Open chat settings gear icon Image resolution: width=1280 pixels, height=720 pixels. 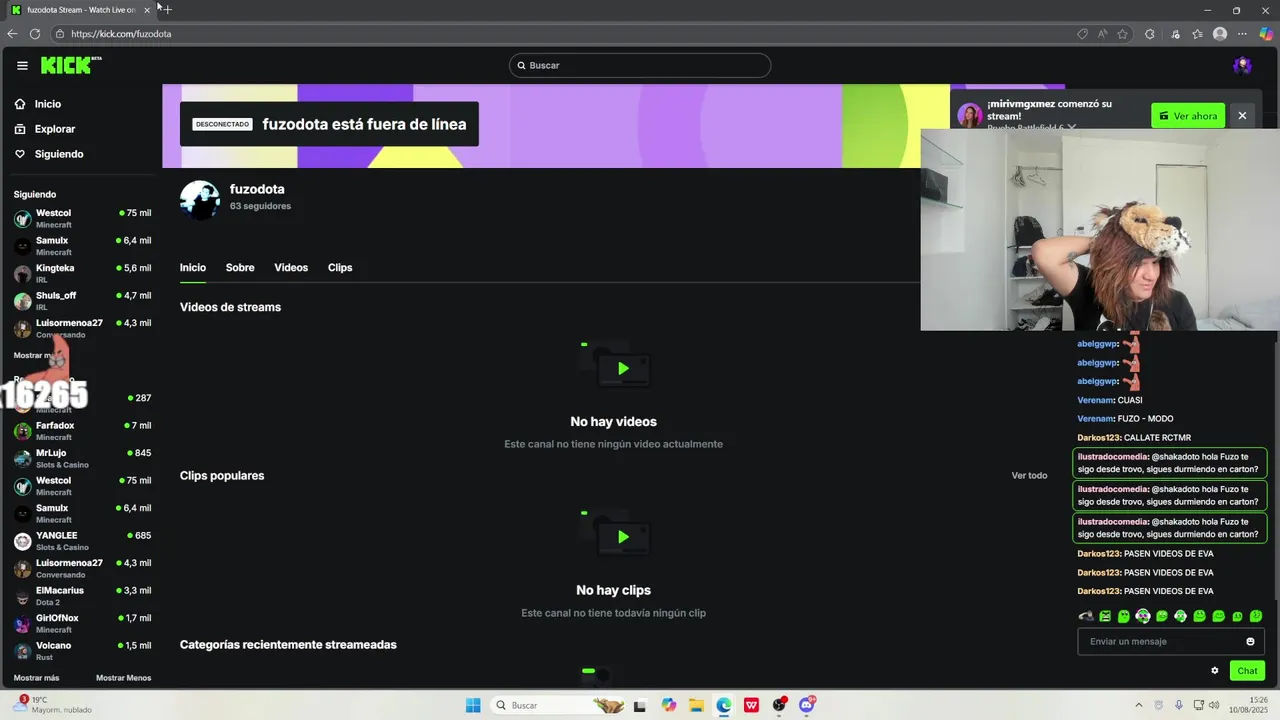[x=1215, y=671]
